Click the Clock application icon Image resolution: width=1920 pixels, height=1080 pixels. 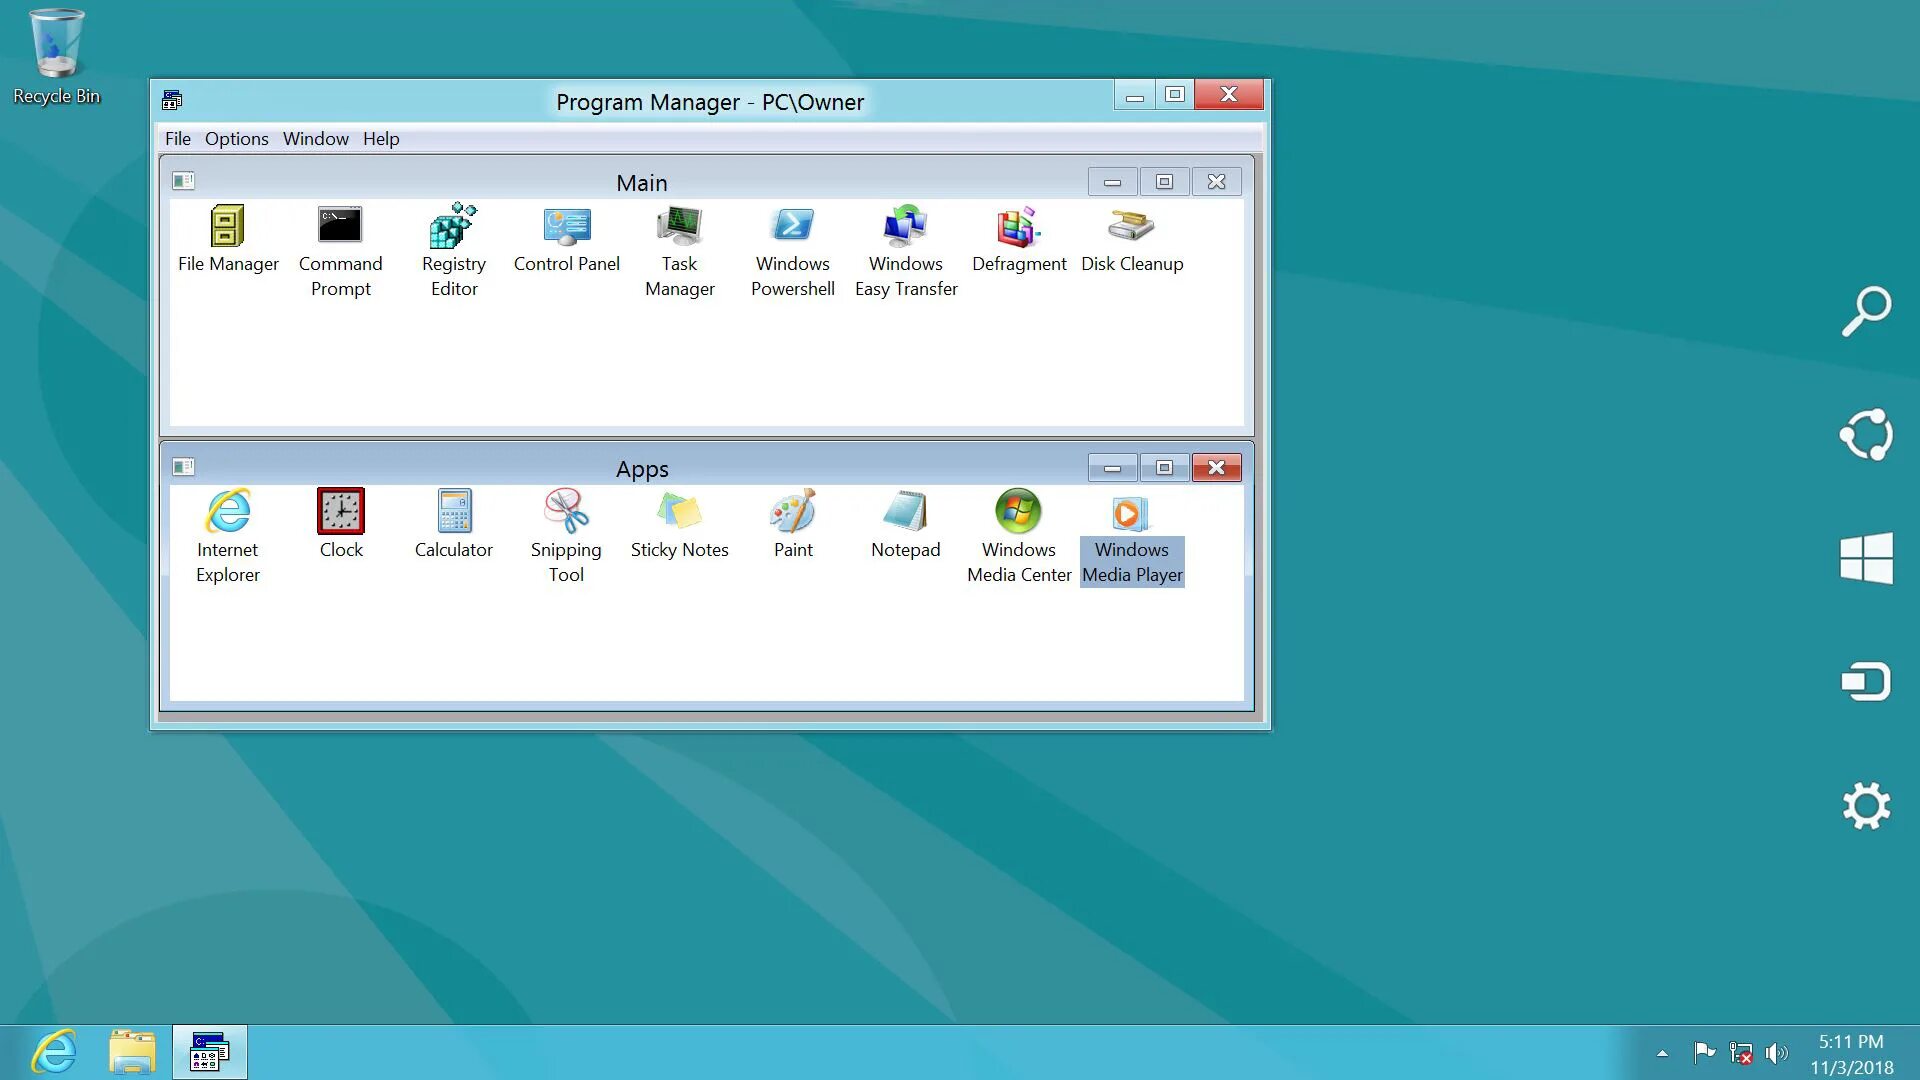pyautogui.click(x=340, y=512)
